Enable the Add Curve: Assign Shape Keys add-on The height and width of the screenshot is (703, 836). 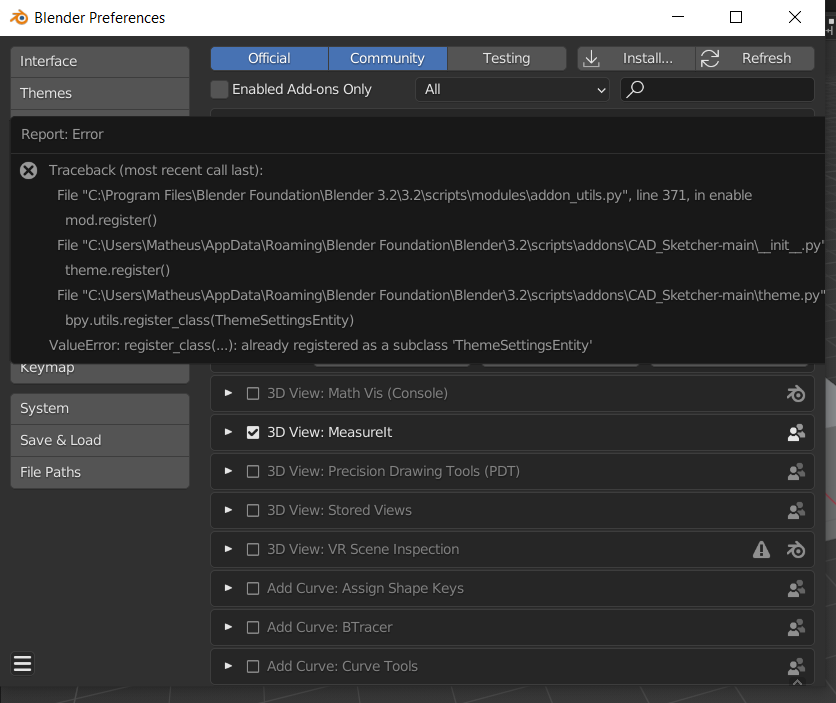tap(253, 588)
